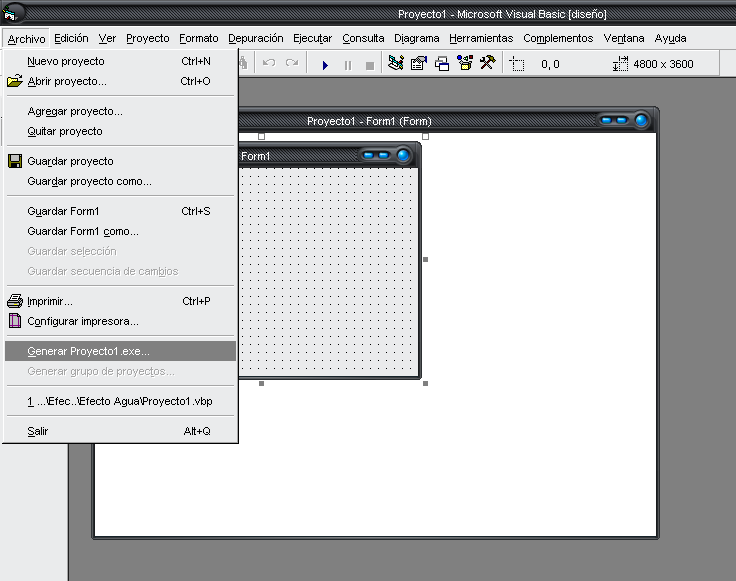Viewport: 736px width, 581px height.
Task: Choose Salir to exit Visual Basic
Action: (121, 431)
